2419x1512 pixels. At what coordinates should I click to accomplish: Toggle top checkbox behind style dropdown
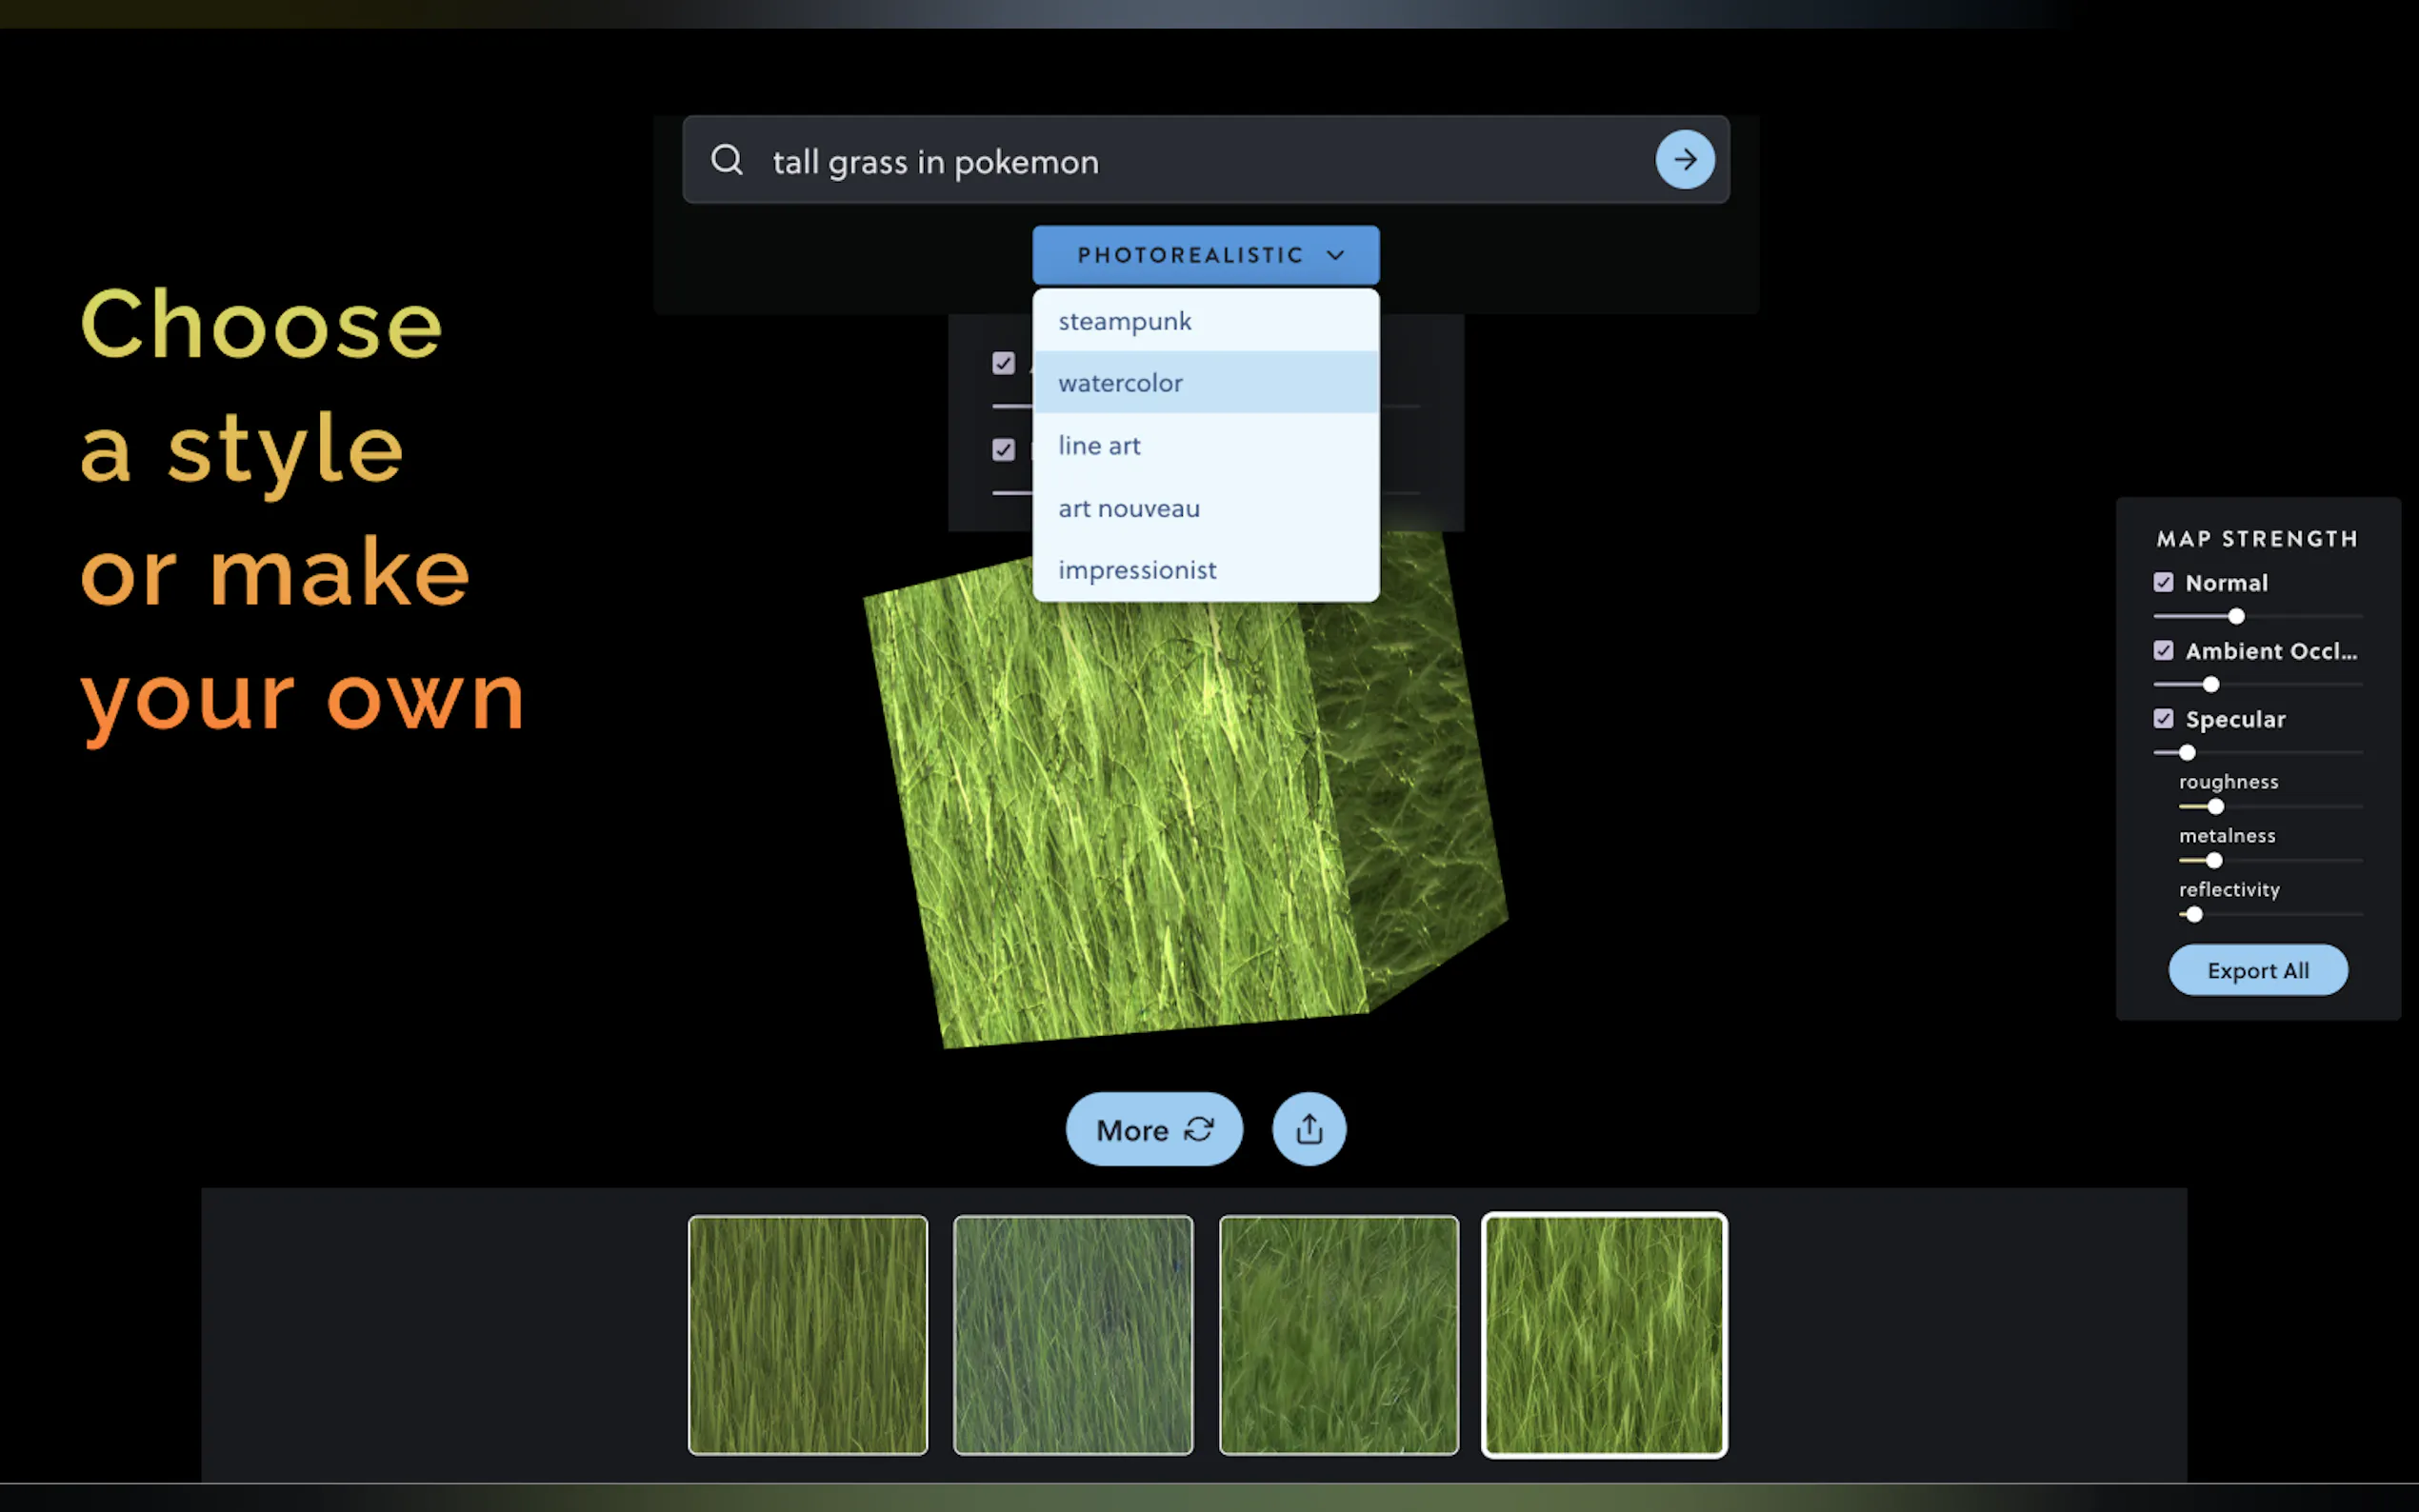(1003, 363)
